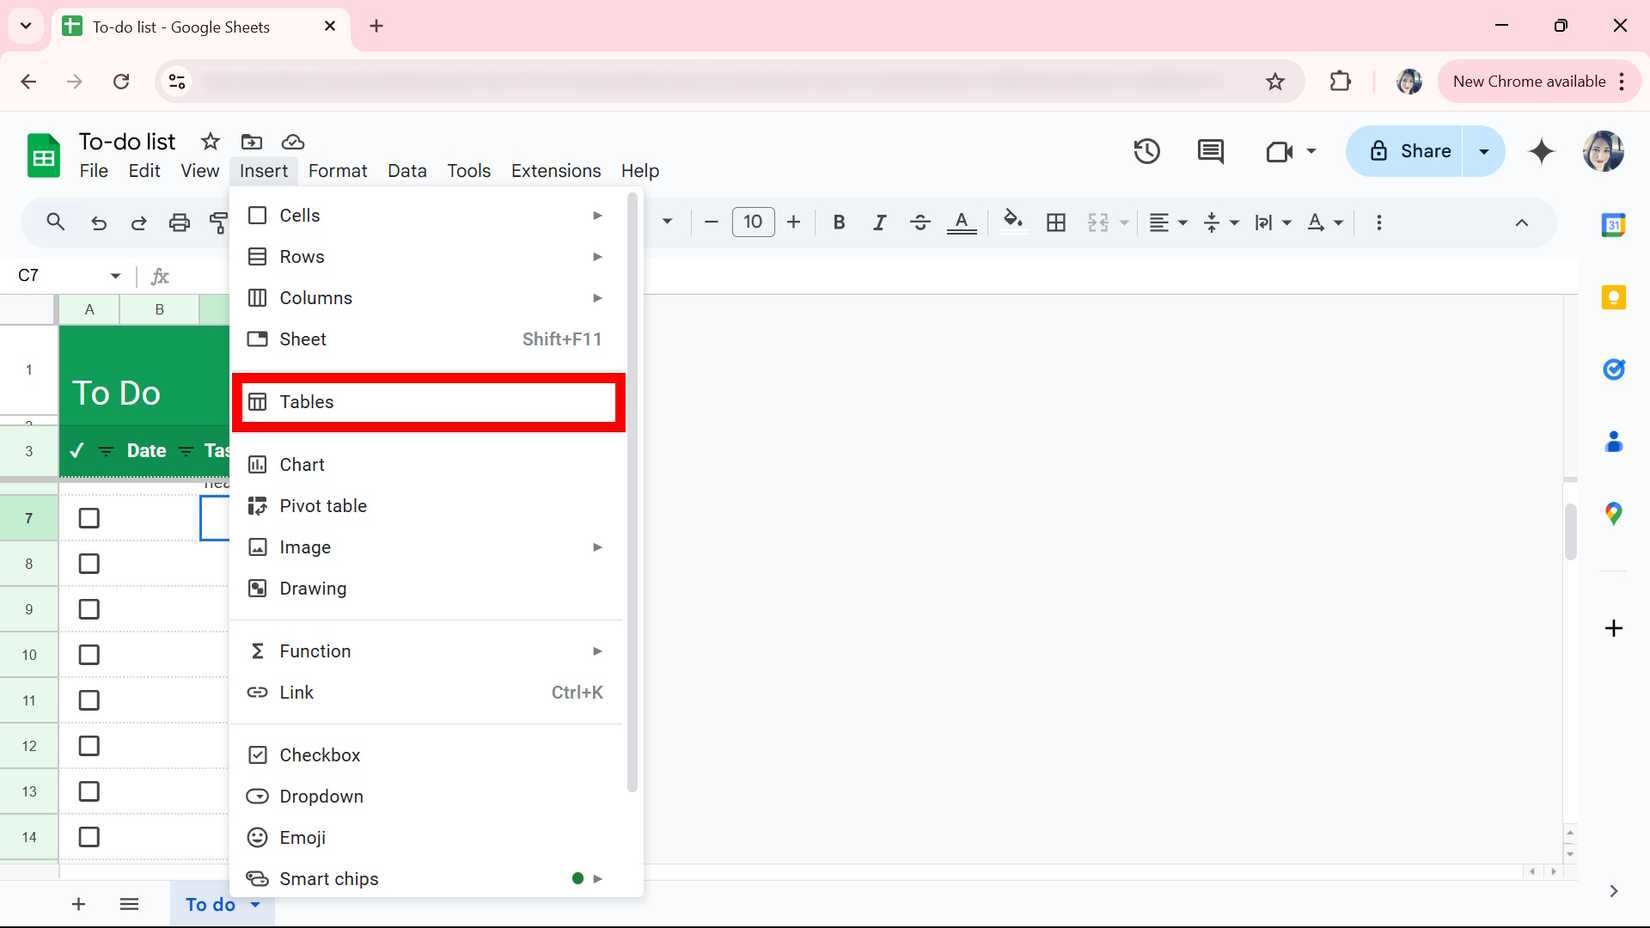Open the borders tool

pos(1056,222)
